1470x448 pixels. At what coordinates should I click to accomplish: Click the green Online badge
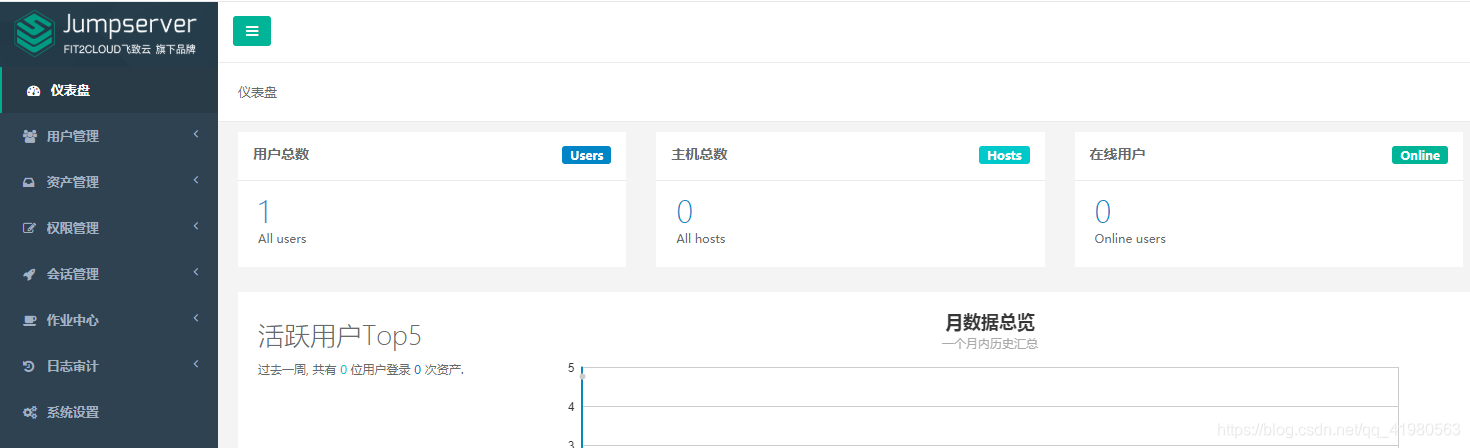coord(1420,155)
